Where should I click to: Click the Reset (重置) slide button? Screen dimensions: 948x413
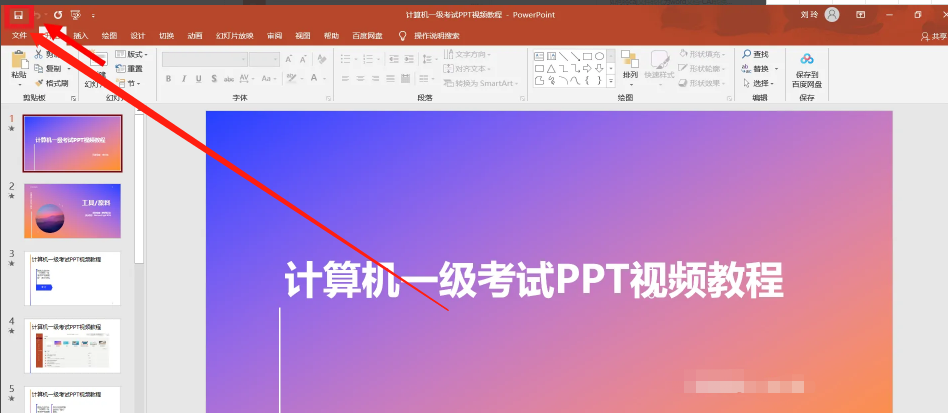129,69
